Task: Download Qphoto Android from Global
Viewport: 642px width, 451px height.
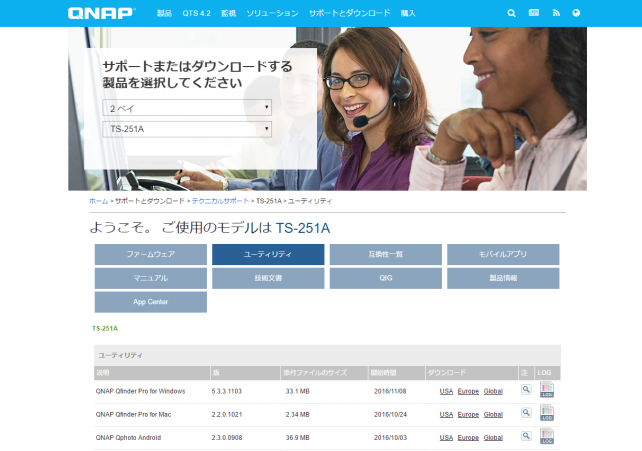Action: pyautogui.click(x=493, y=438)
